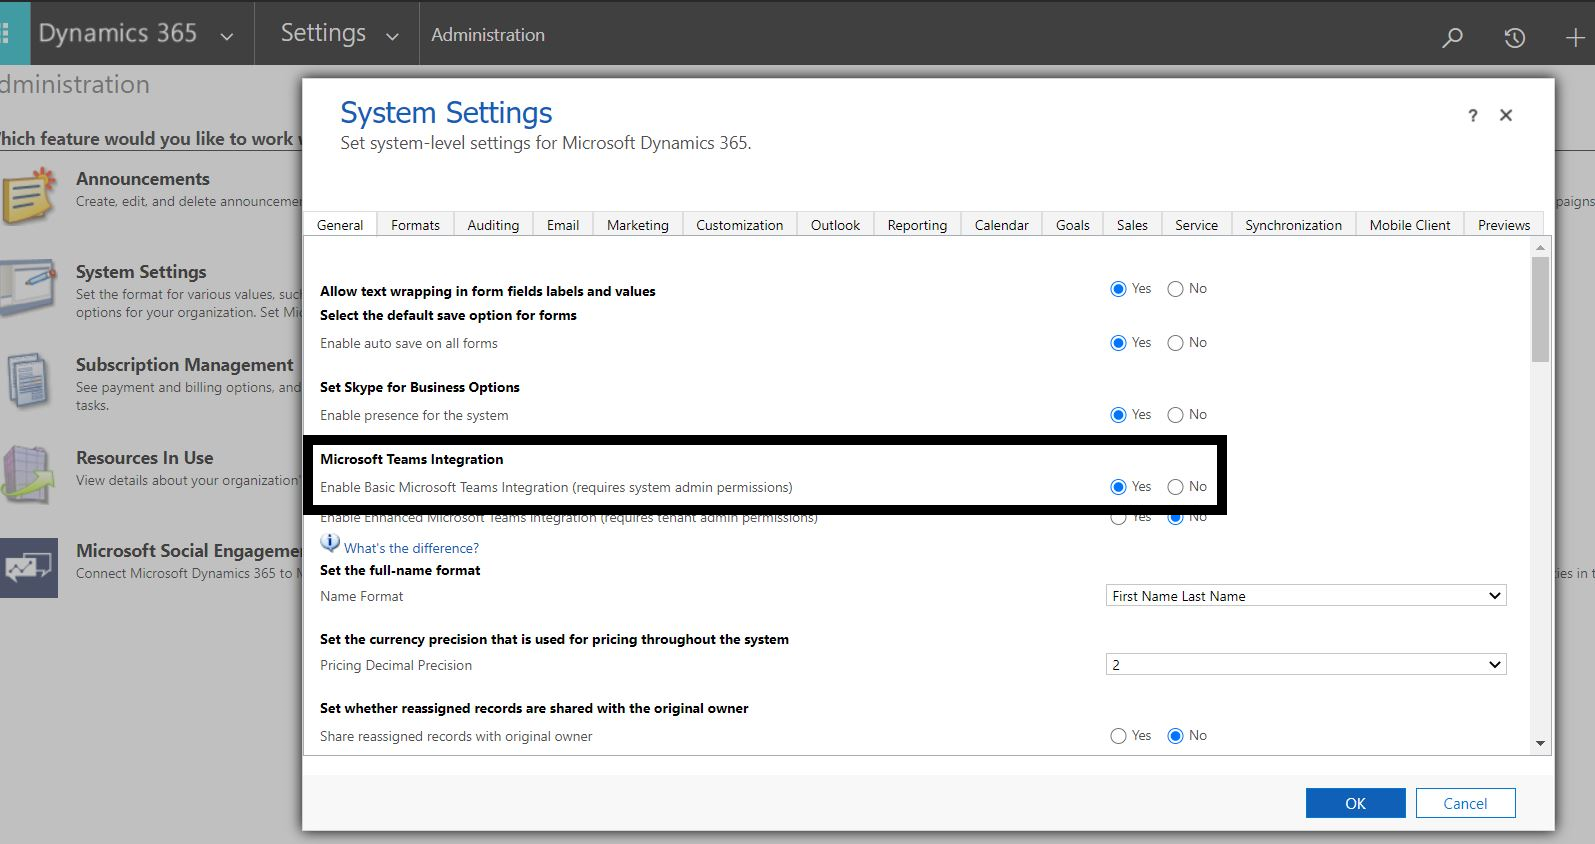Click the search magnifier icon
Screen dimensions: 1595x844
(1452, 37)
